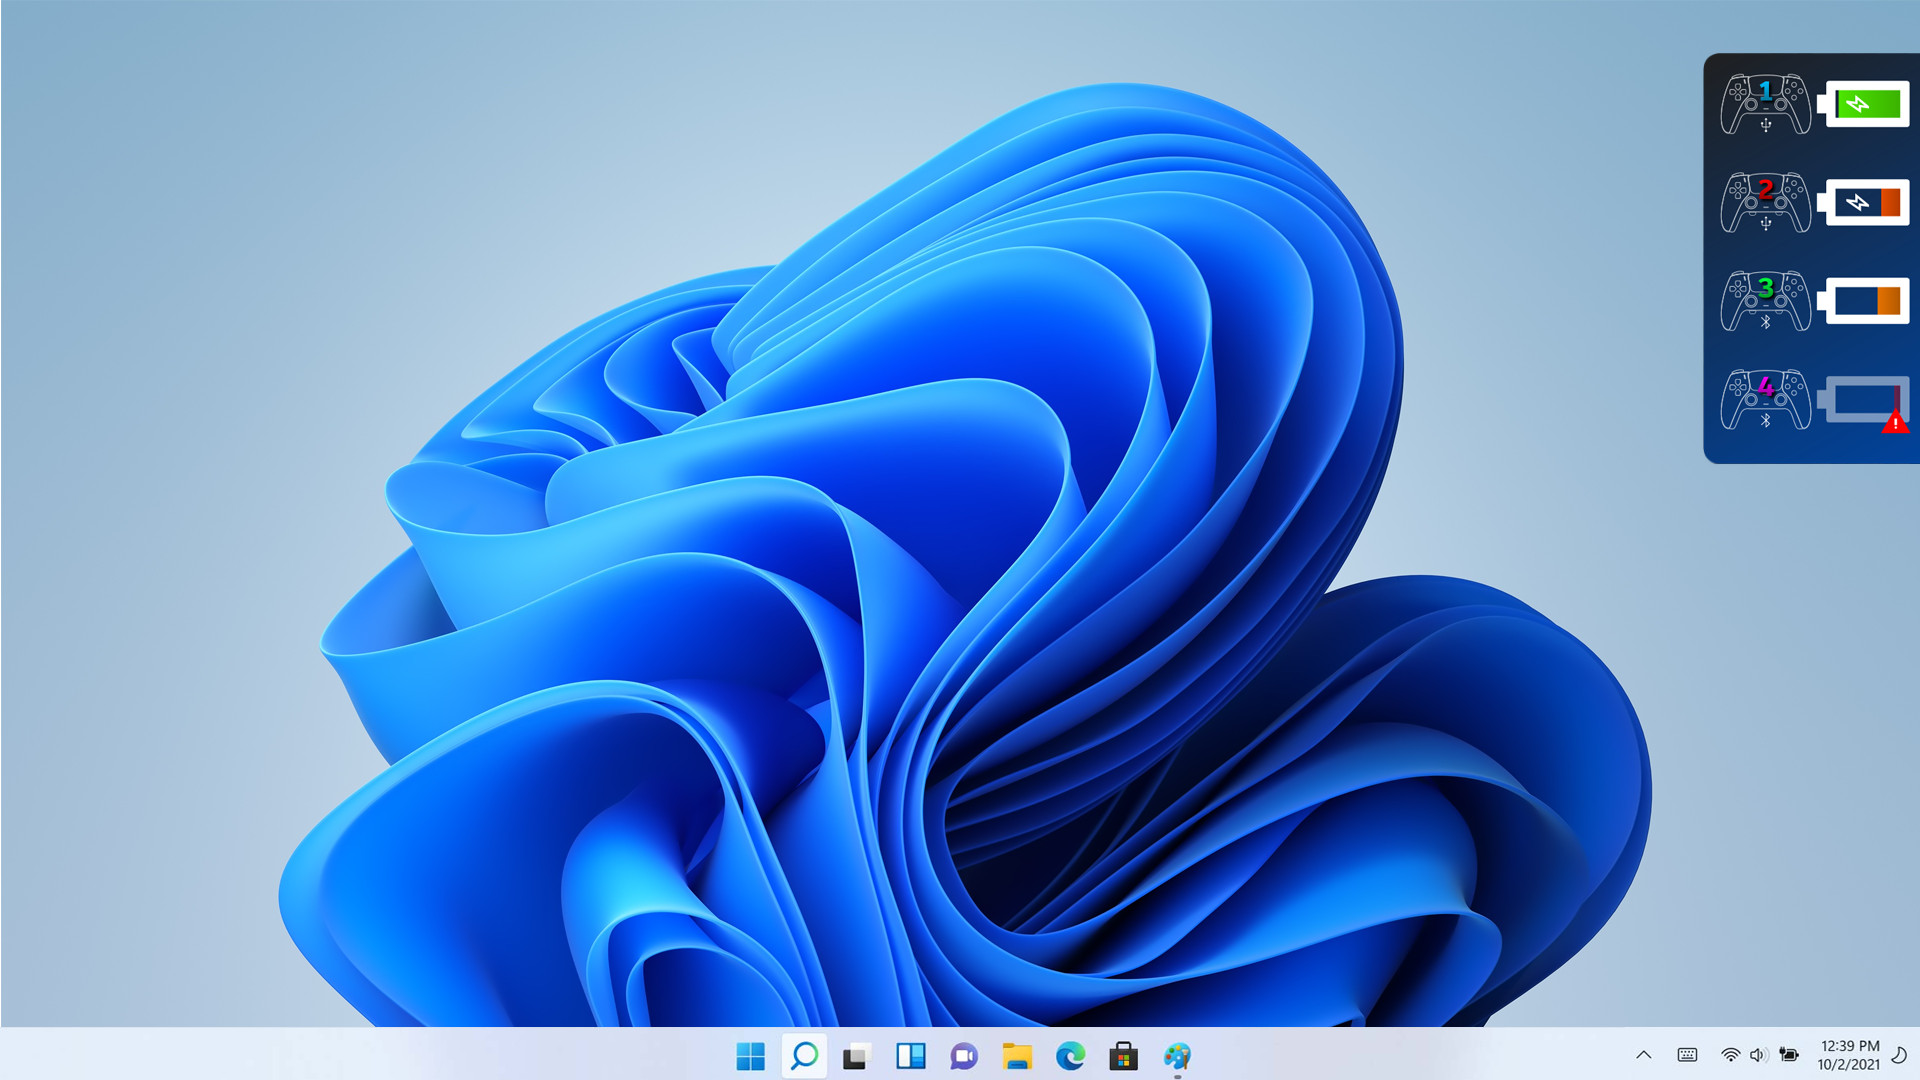Open Task View from taskbar
This screenshot has height=1080, width=1920.
click(857, 1056)
